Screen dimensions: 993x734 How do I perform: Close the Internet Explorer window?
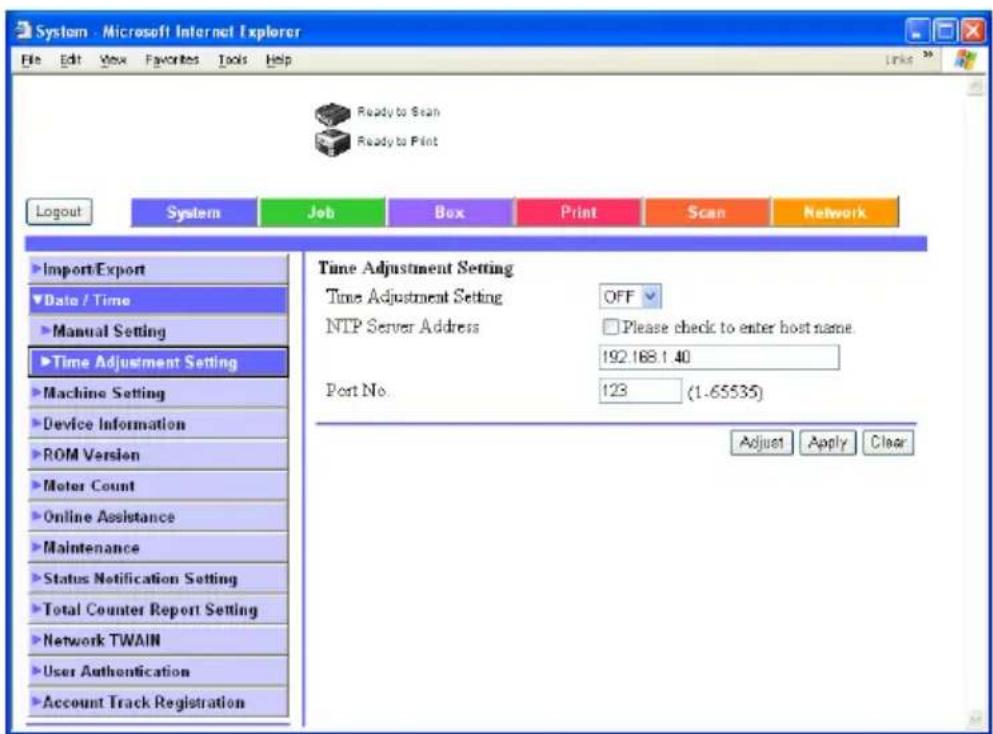coord(973,31)
